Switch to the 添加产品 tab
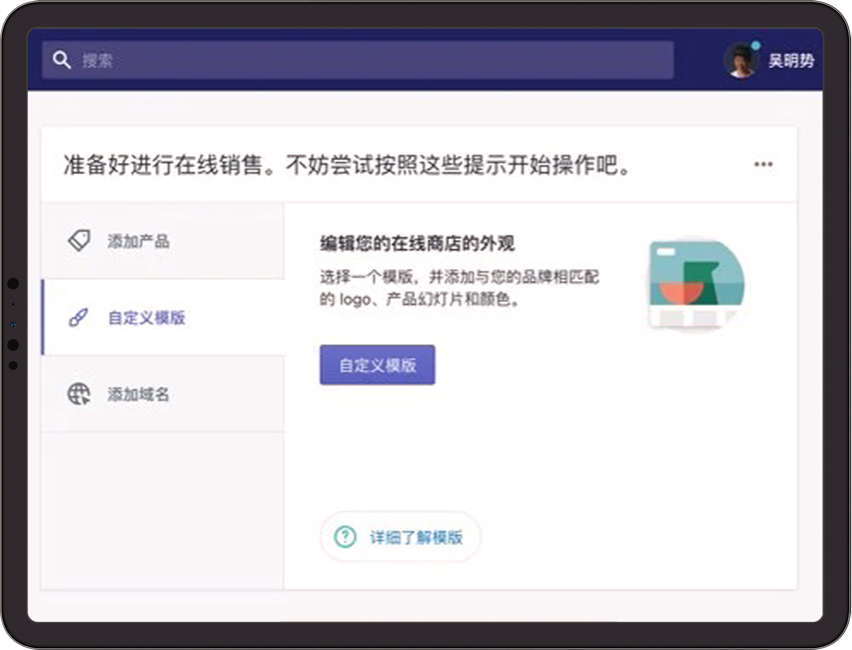Image resolution: width=852 pixels, height=650 pixels. 139,241
